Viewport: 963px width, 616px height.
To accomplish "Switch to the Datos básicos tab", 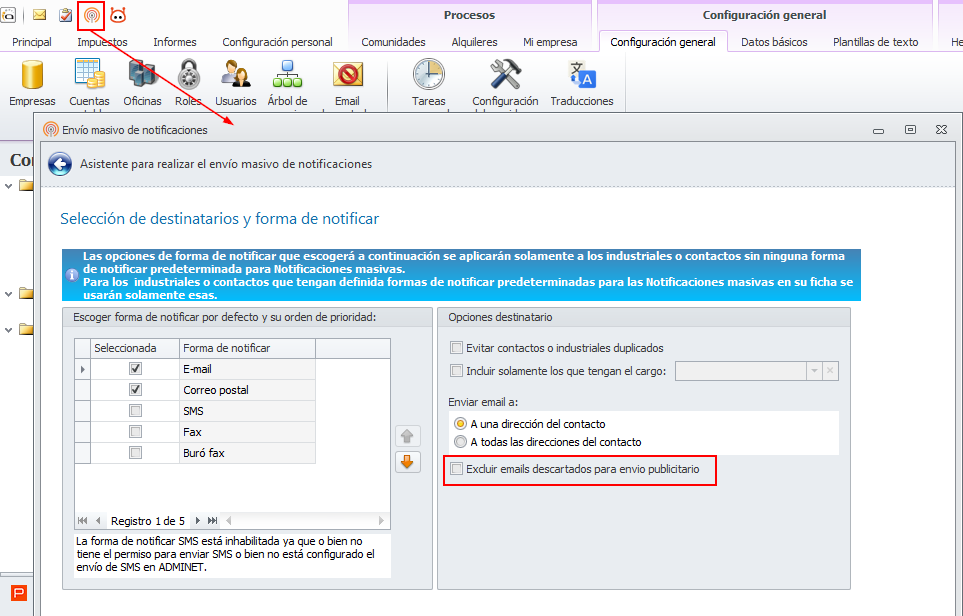I will pyautogui.click(x=774, y=42).
